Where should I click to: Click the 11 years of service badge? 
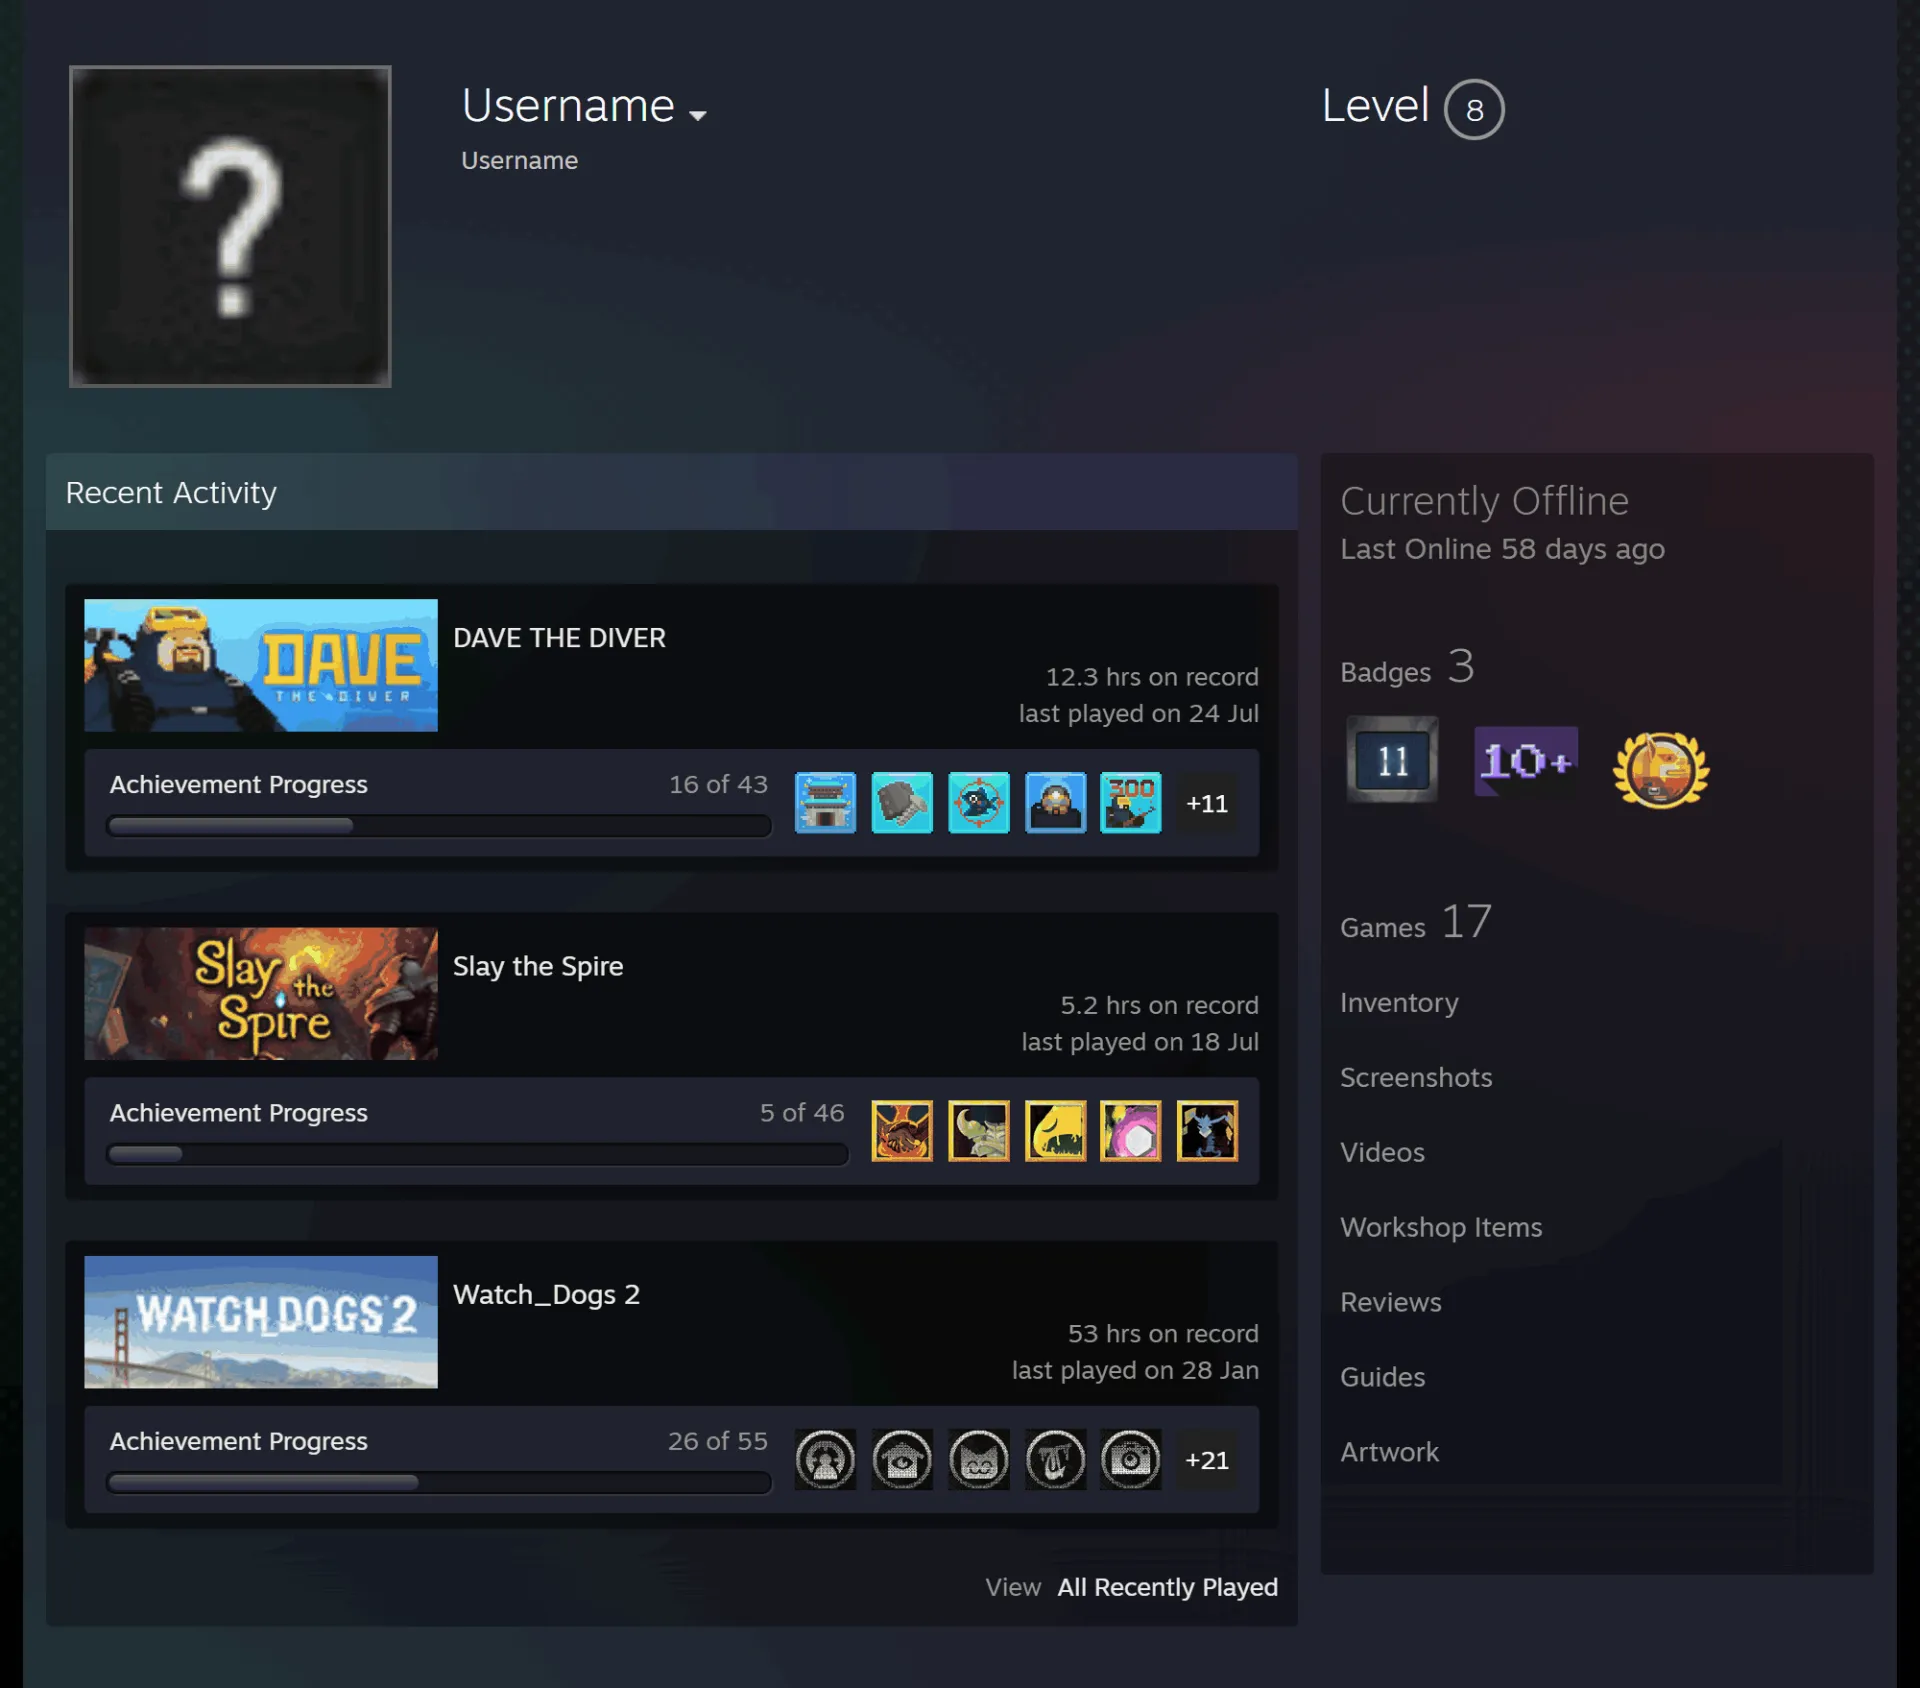click(1392, 760)
